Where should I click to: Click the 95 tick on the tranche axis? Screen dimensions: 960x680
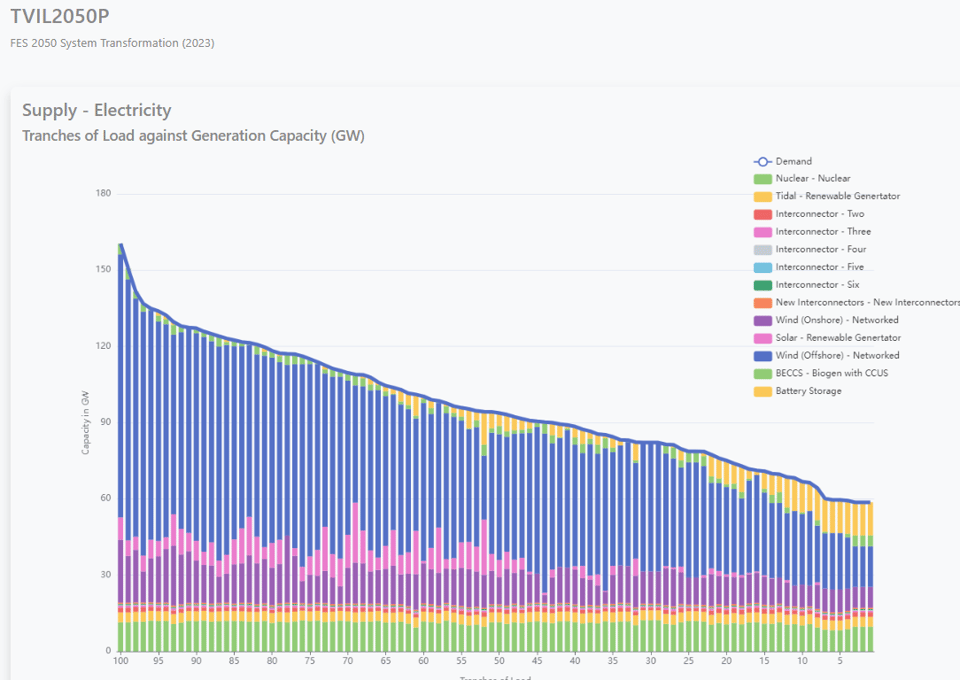point(159,661)
